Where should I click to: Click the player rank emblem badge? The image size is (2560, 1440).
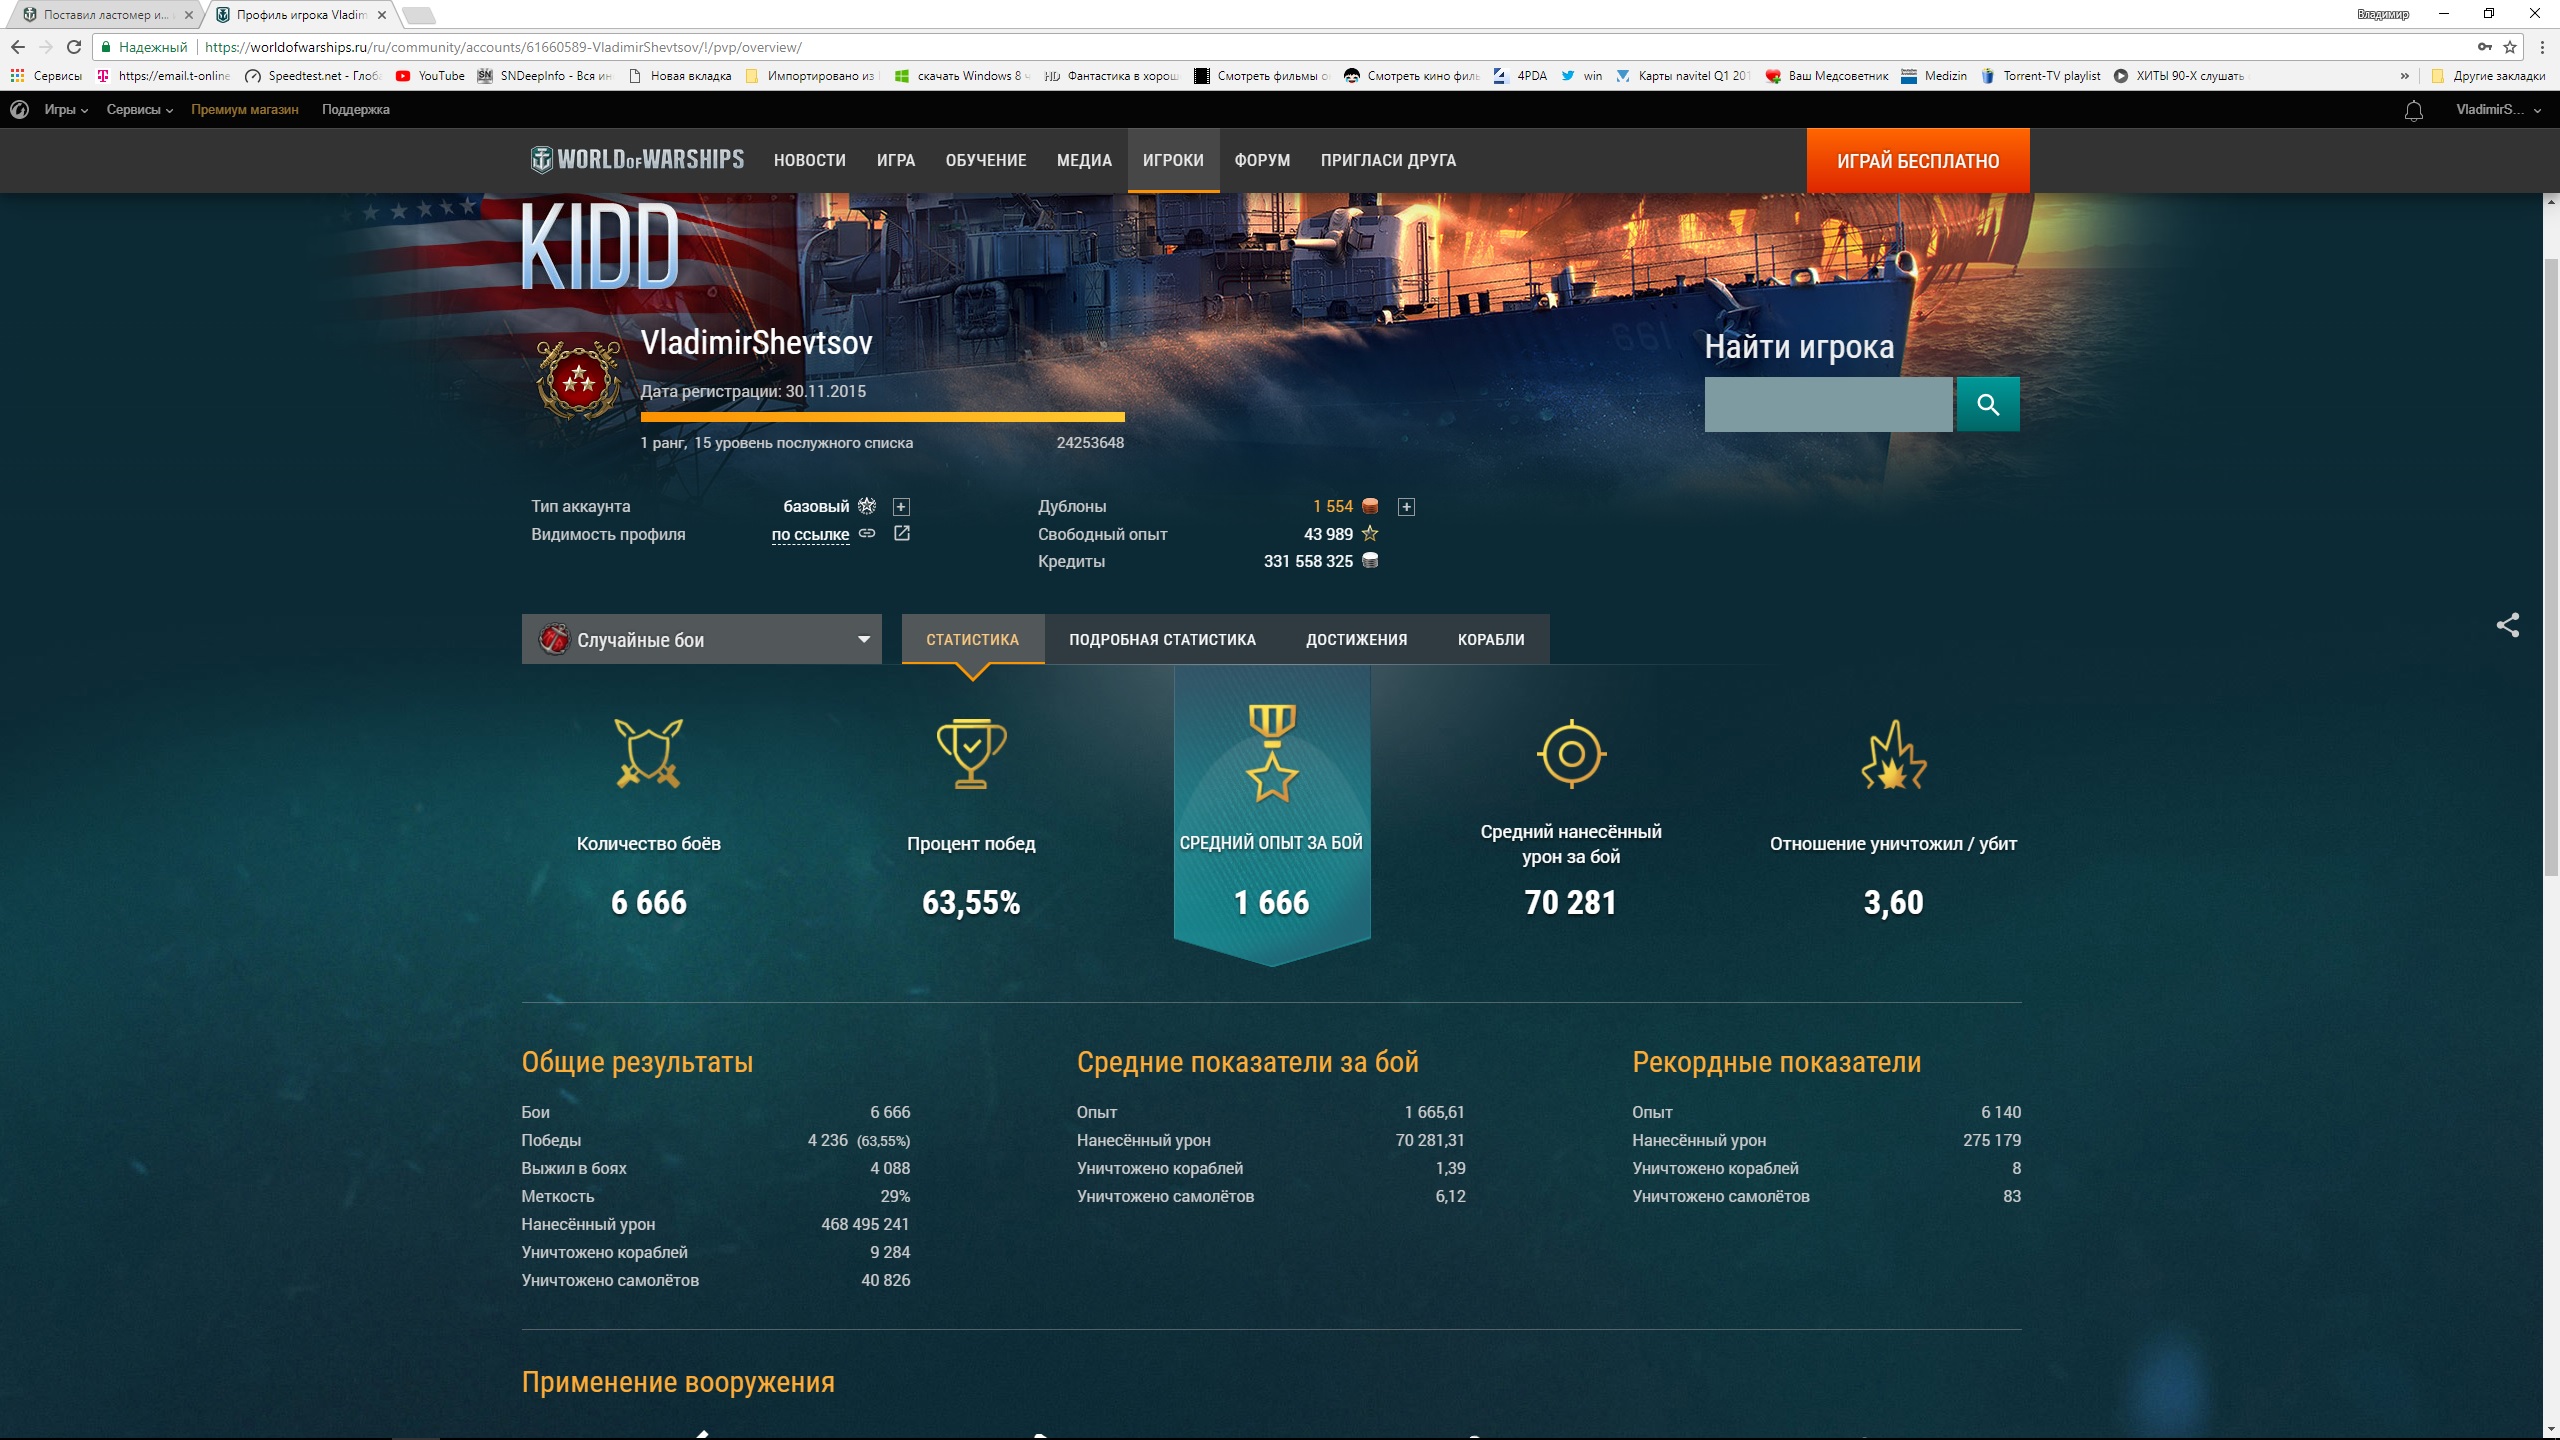(578, 380)
